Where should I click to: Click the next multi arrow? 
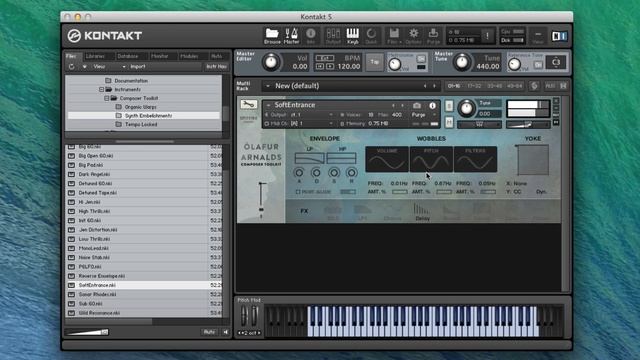(434, 86)
